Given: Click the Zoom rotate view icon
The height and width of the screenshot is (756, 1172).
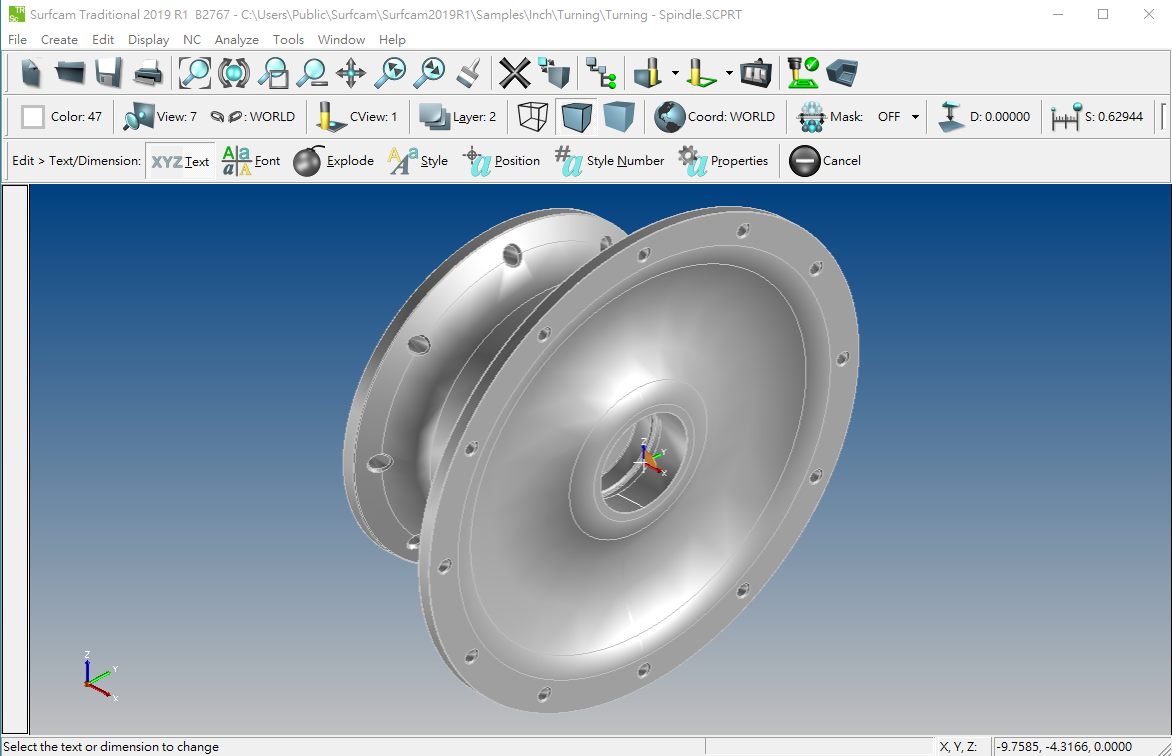Looking at the screenshot, I should click(234, 73).
